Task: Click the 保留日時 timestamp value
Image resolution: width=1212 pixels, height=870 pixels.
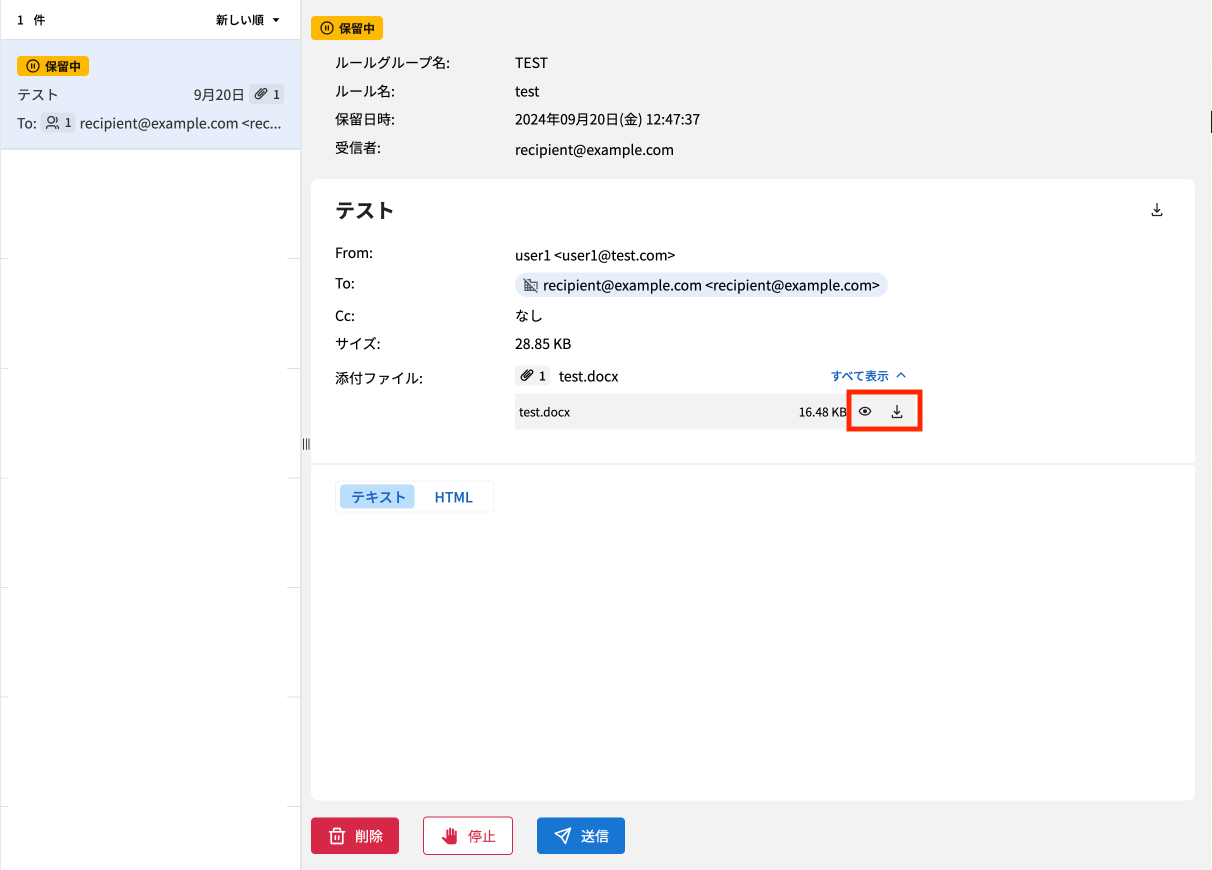Action: pos(607,119)
